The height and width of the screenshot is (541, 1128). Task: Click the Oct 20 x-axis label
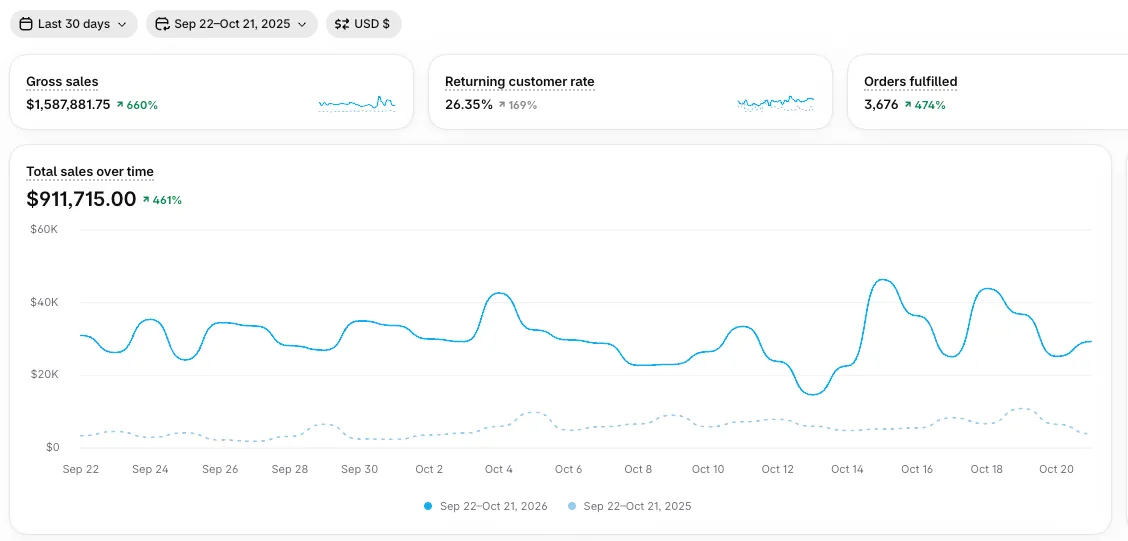1056,469
